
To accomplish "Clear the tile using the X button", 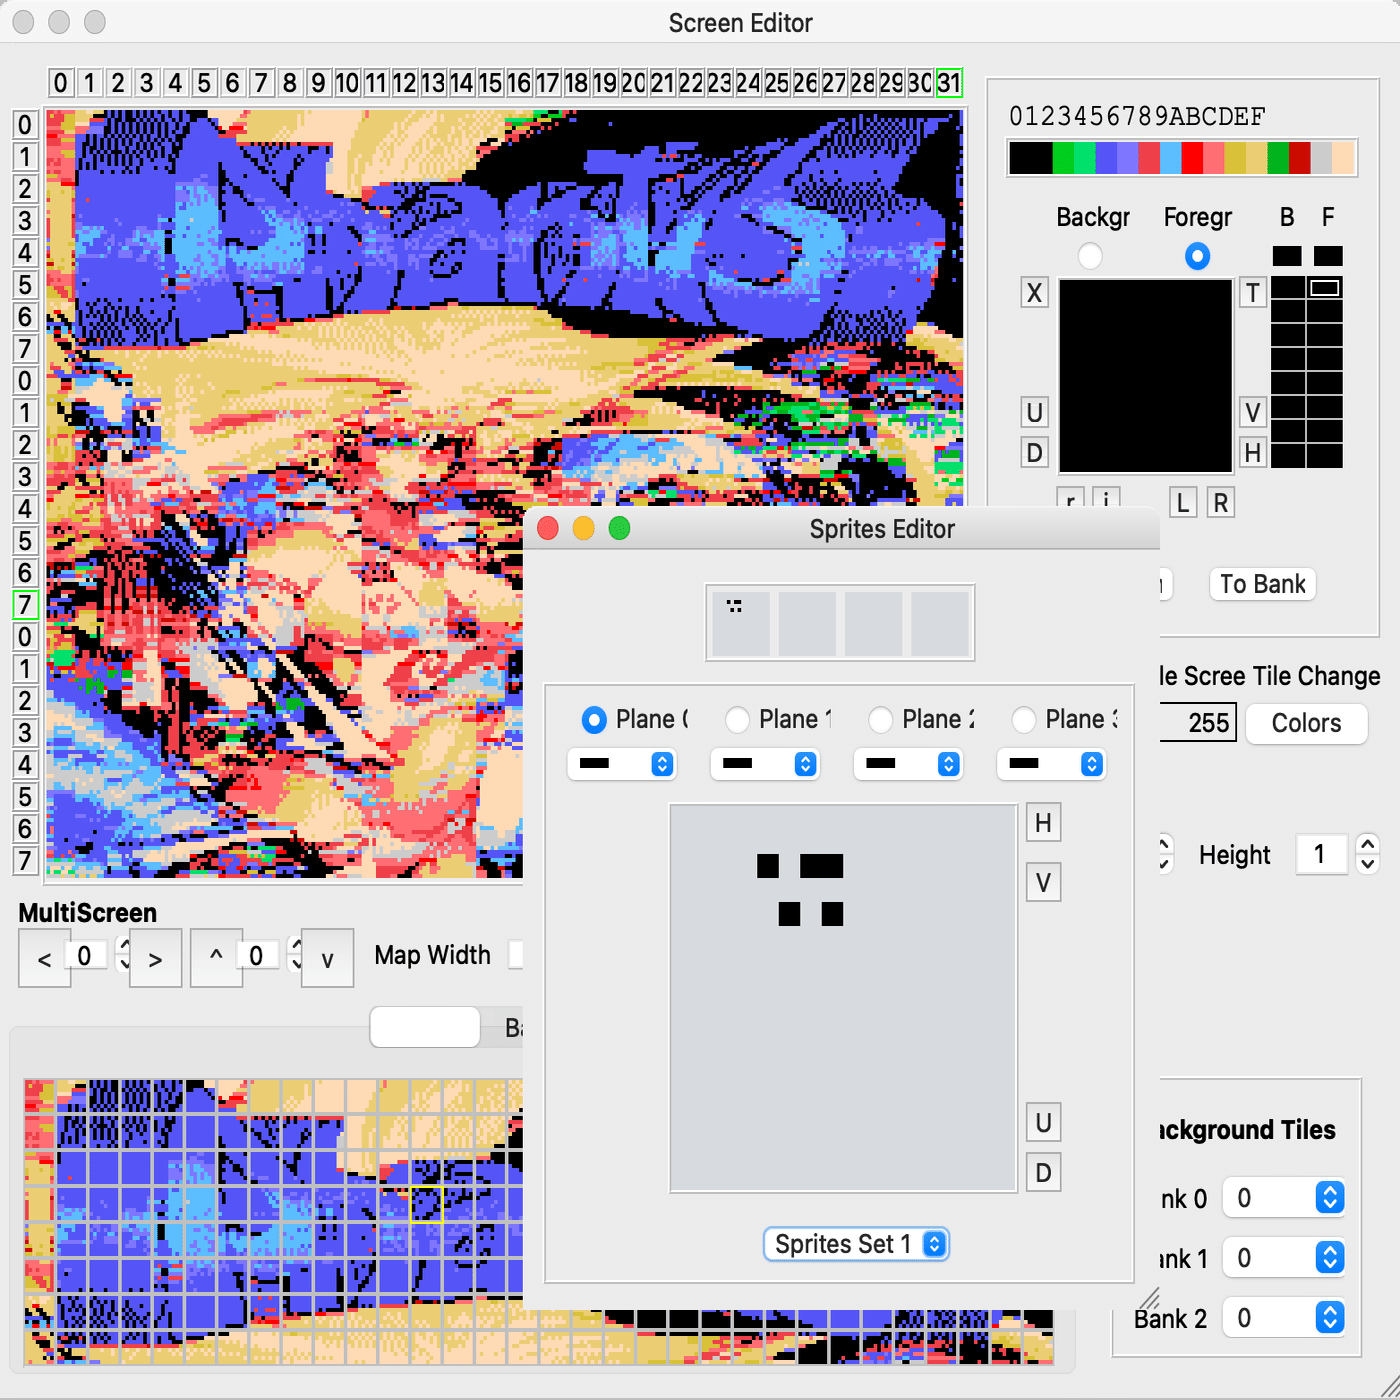I will click(1034, 293).
